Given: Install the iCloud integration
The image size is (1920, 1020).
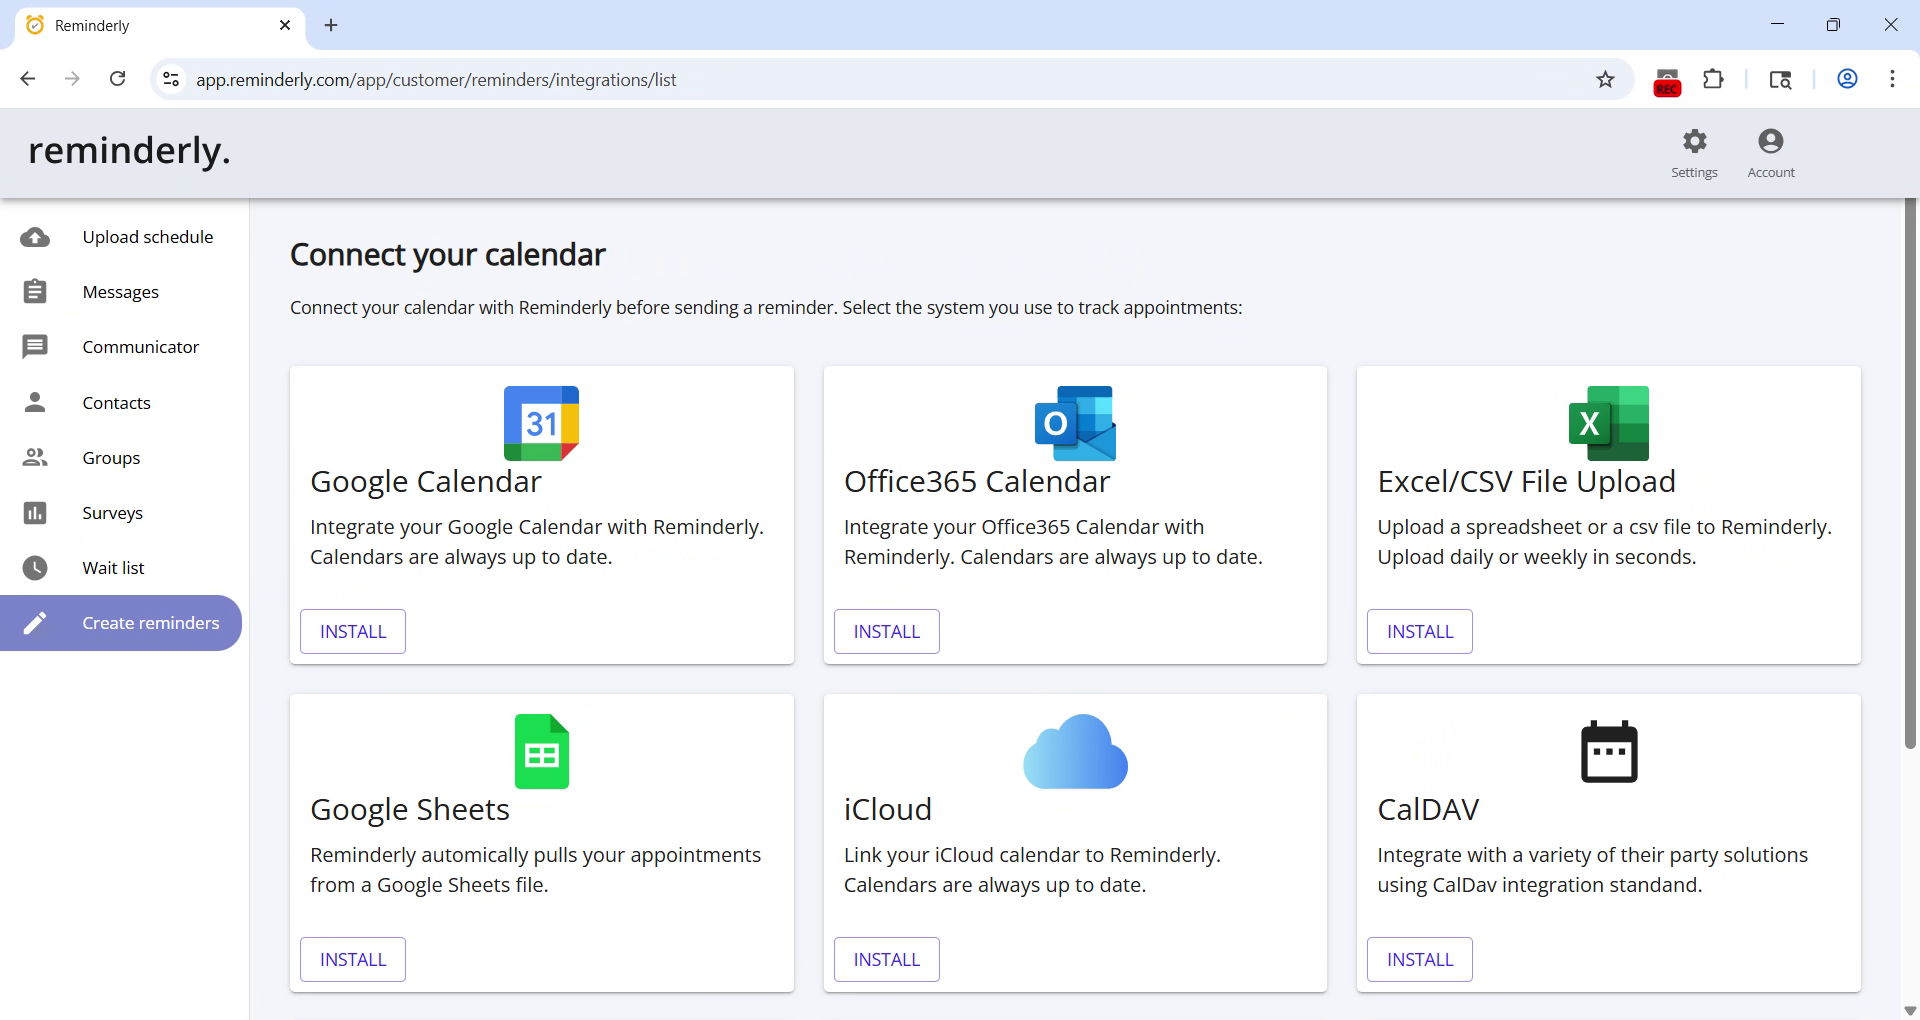Looking at the screenshot, I should click(x=886, y=959).
